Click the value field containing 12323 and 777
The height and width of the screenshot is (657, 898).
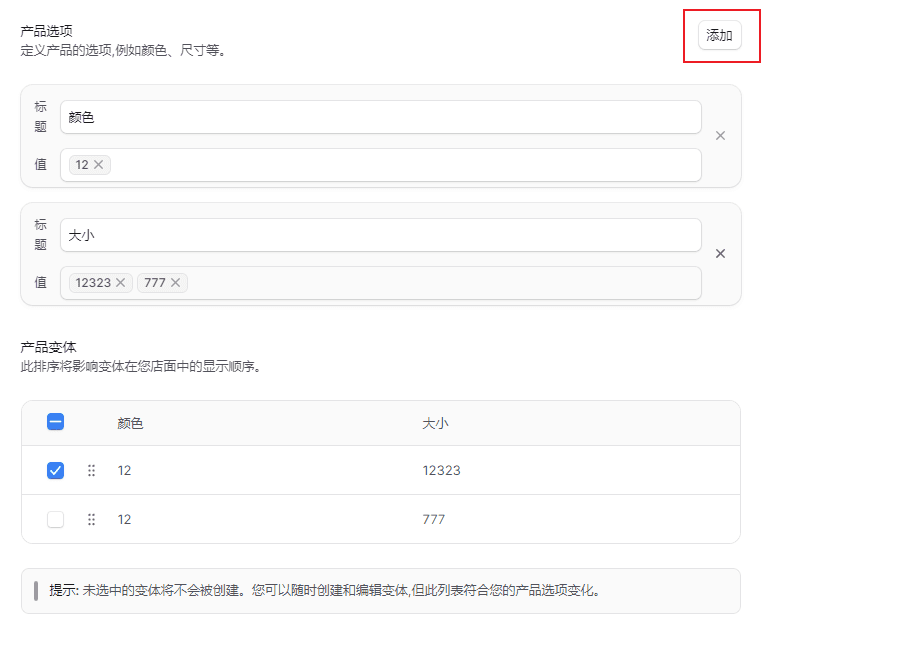(x=400, y=283)
